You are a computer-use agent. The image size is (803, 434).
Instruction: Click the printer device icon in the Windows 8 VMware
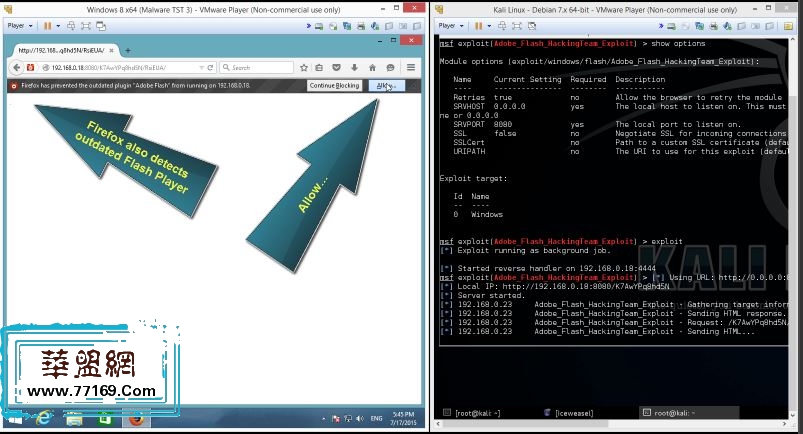[x=361, y=26]
